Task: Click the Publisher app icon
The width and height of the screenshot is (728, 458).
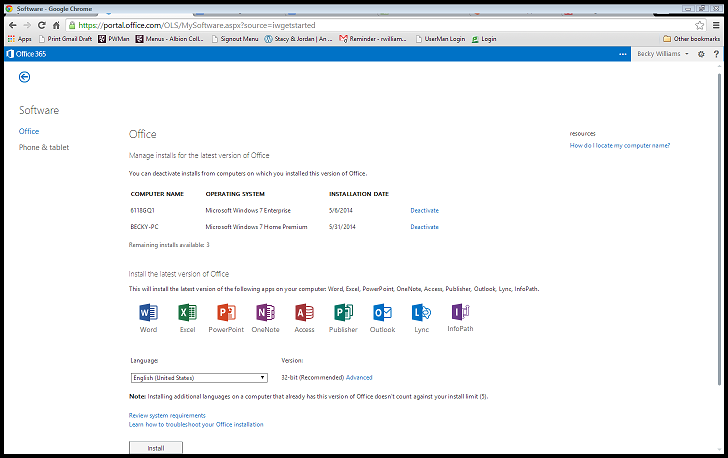Action: click(343, 313)
